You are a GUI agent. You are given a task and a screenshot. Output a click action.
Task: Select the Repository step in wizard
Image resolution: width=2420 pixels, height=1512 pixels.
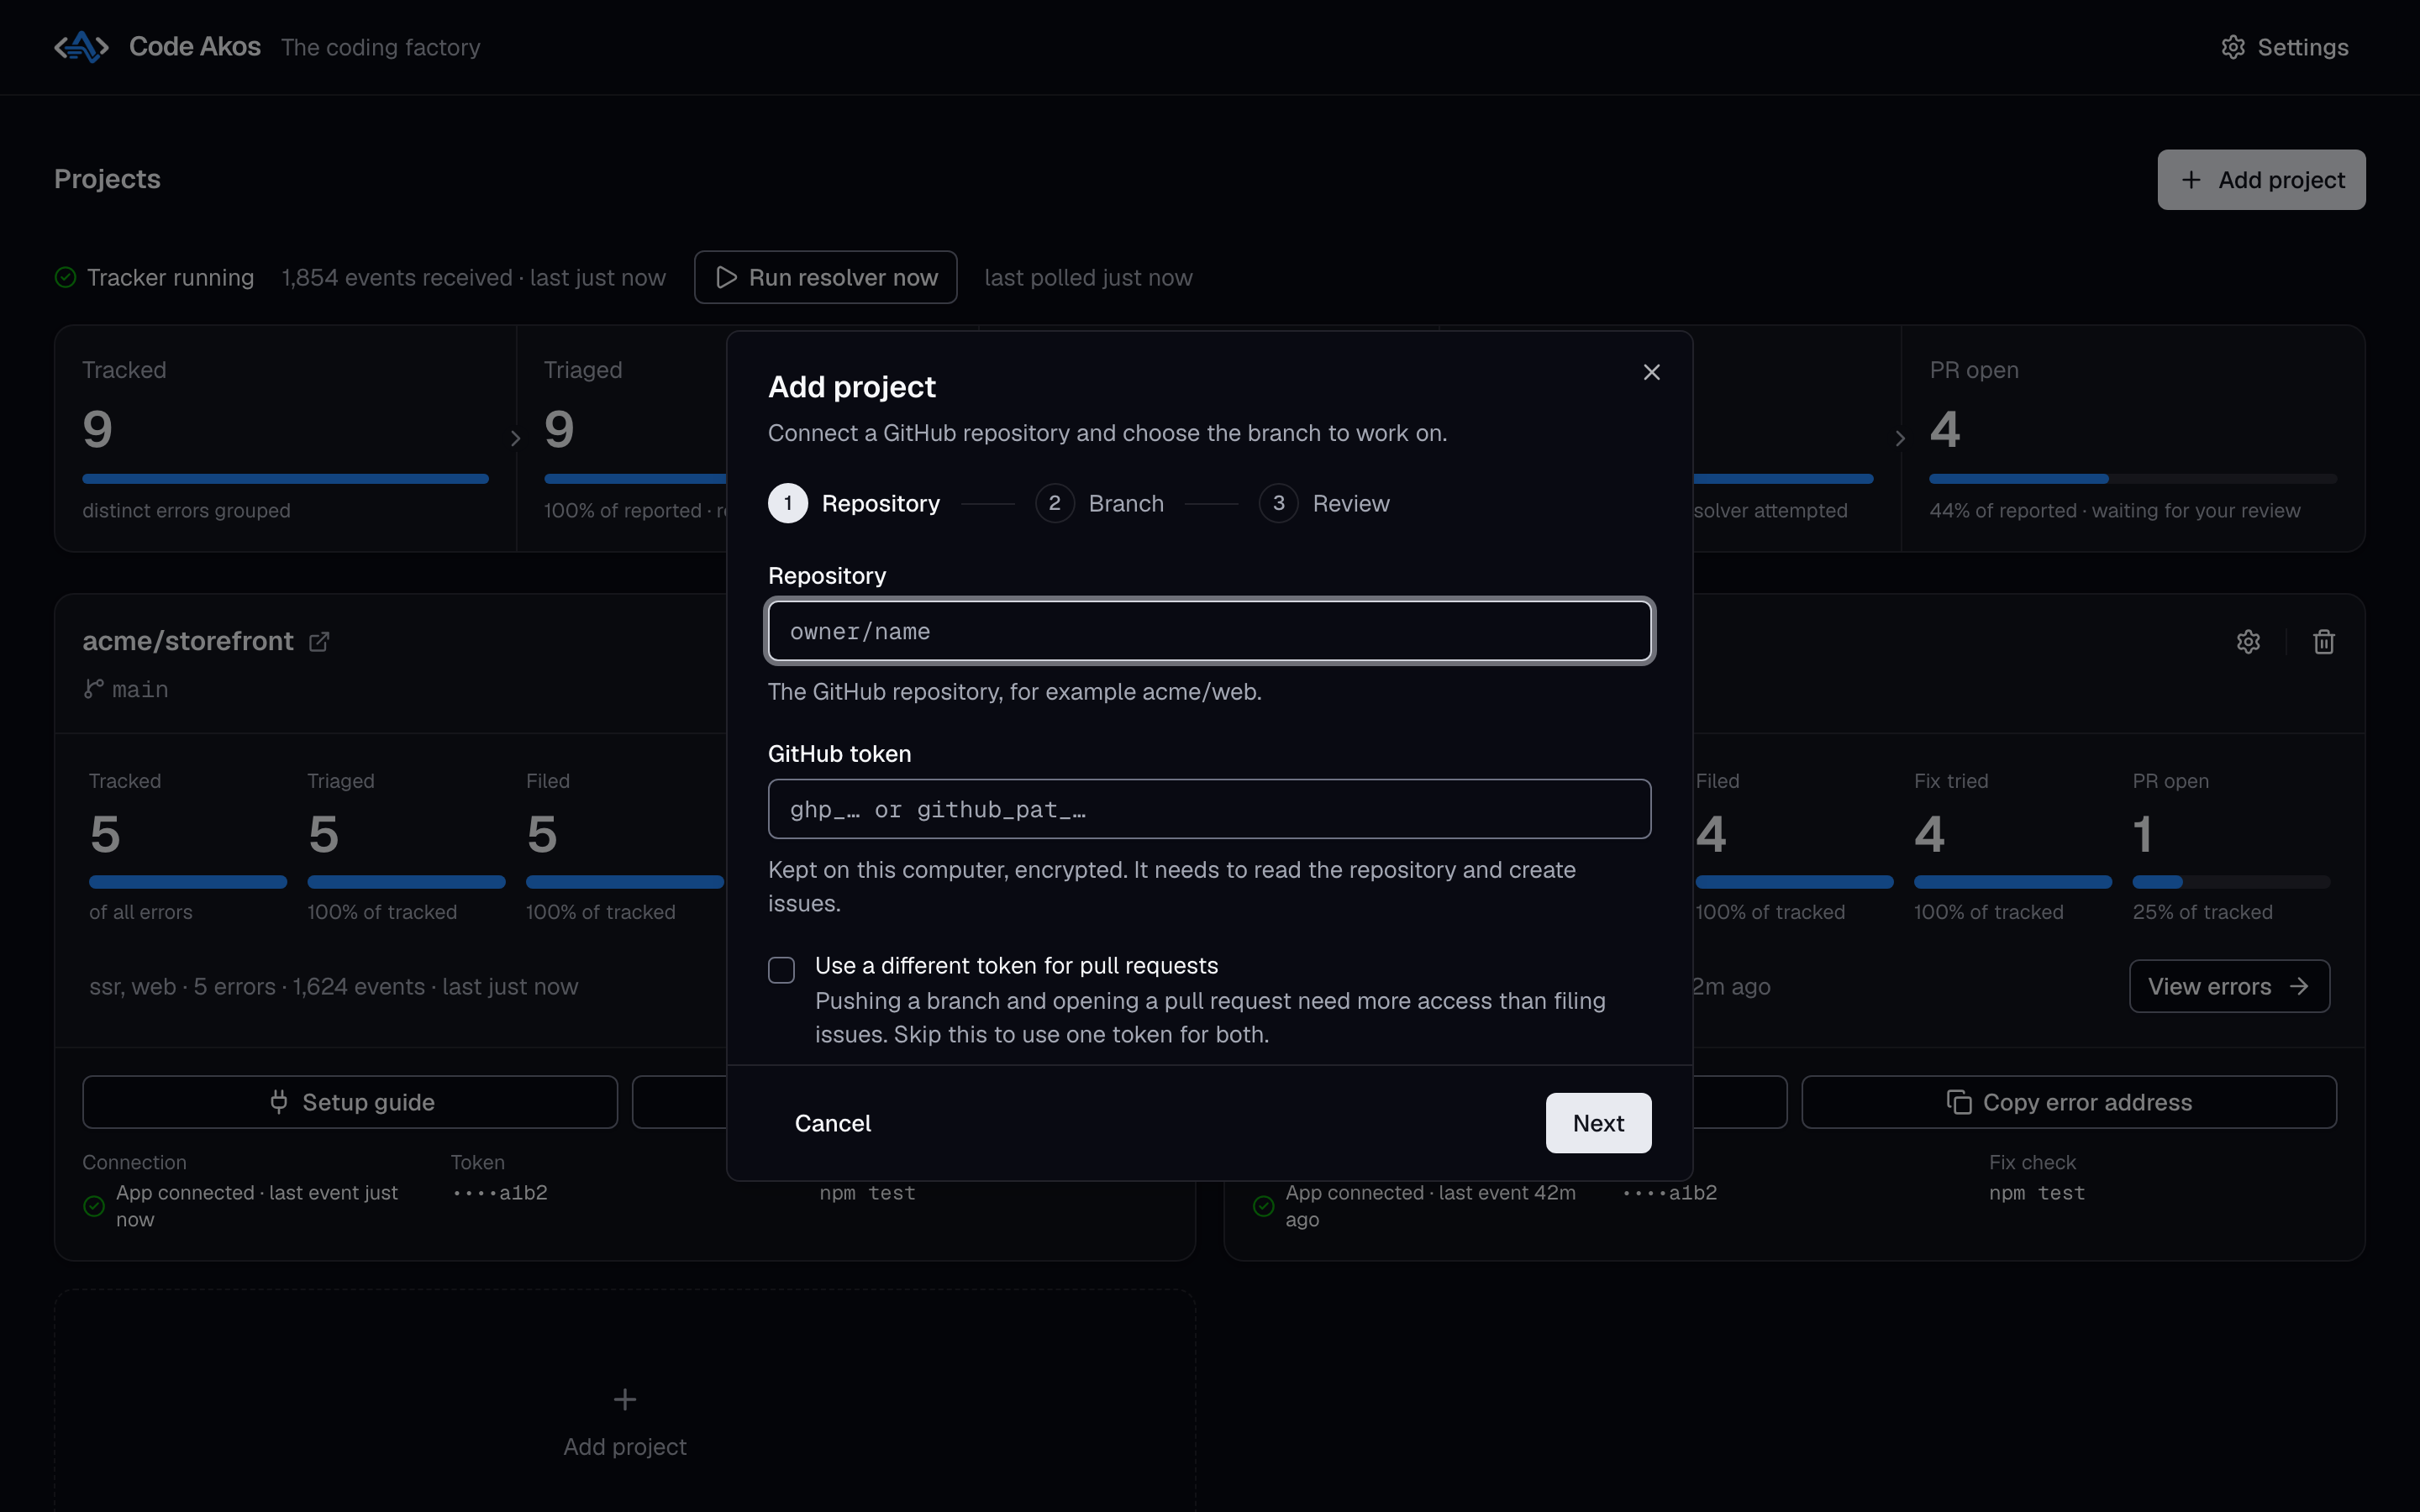[x=854, y=503]
